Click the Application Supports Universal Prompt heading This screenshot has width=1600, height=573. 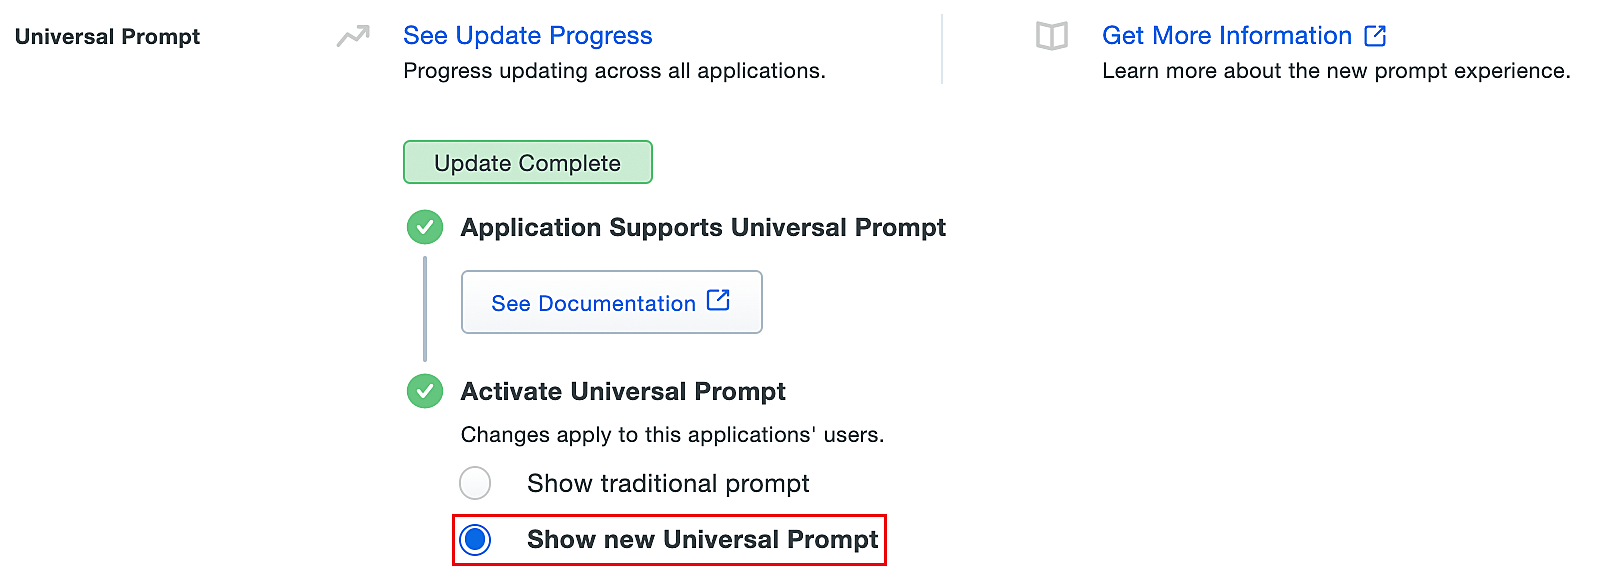pyautogui.click(x=702, y=228)
